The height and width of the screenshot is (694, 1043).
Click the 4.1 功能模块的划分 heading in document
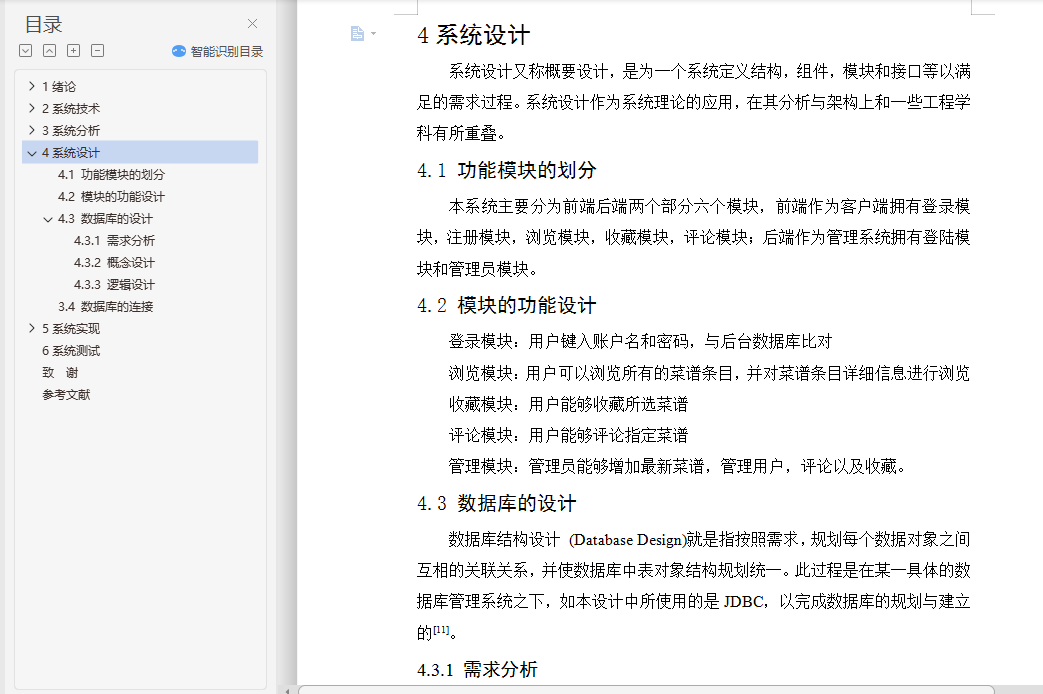click(x=506, y=170)
